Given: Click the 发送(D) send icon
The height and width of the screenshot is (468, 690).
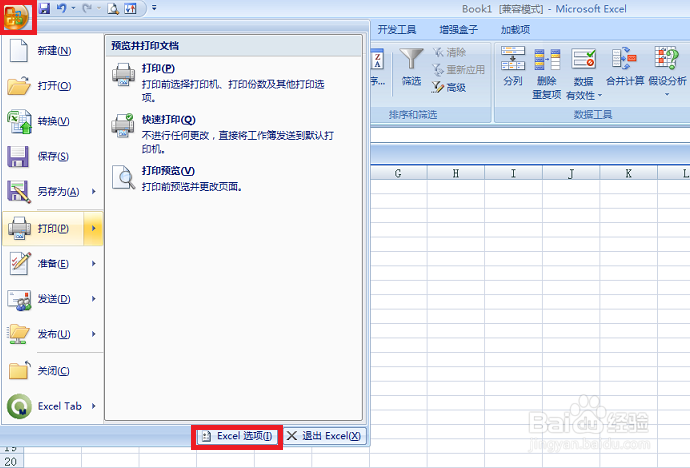Looking at the screenshot, I should click(x=19, y=300).
